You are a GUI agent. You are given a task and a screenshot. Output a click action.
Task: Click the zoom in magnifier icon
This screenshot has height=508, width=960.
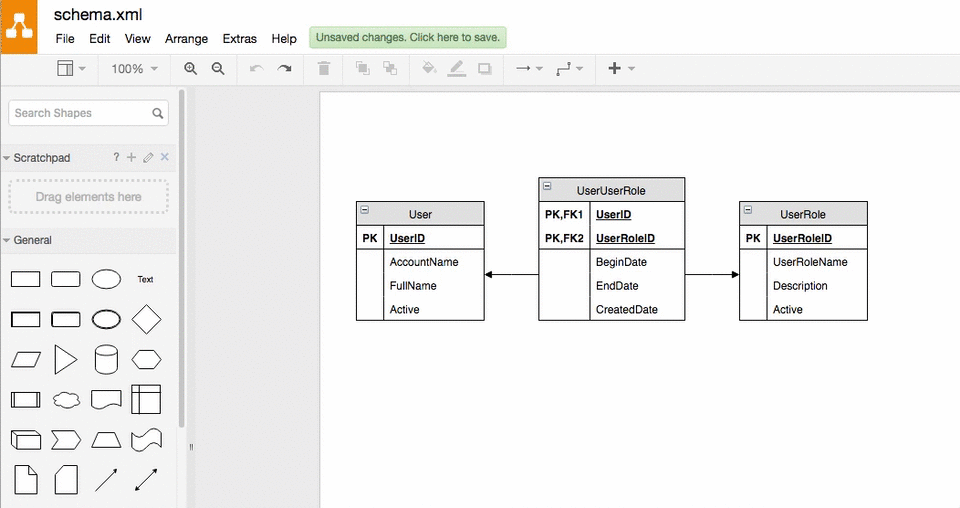(x=191, y=69)
